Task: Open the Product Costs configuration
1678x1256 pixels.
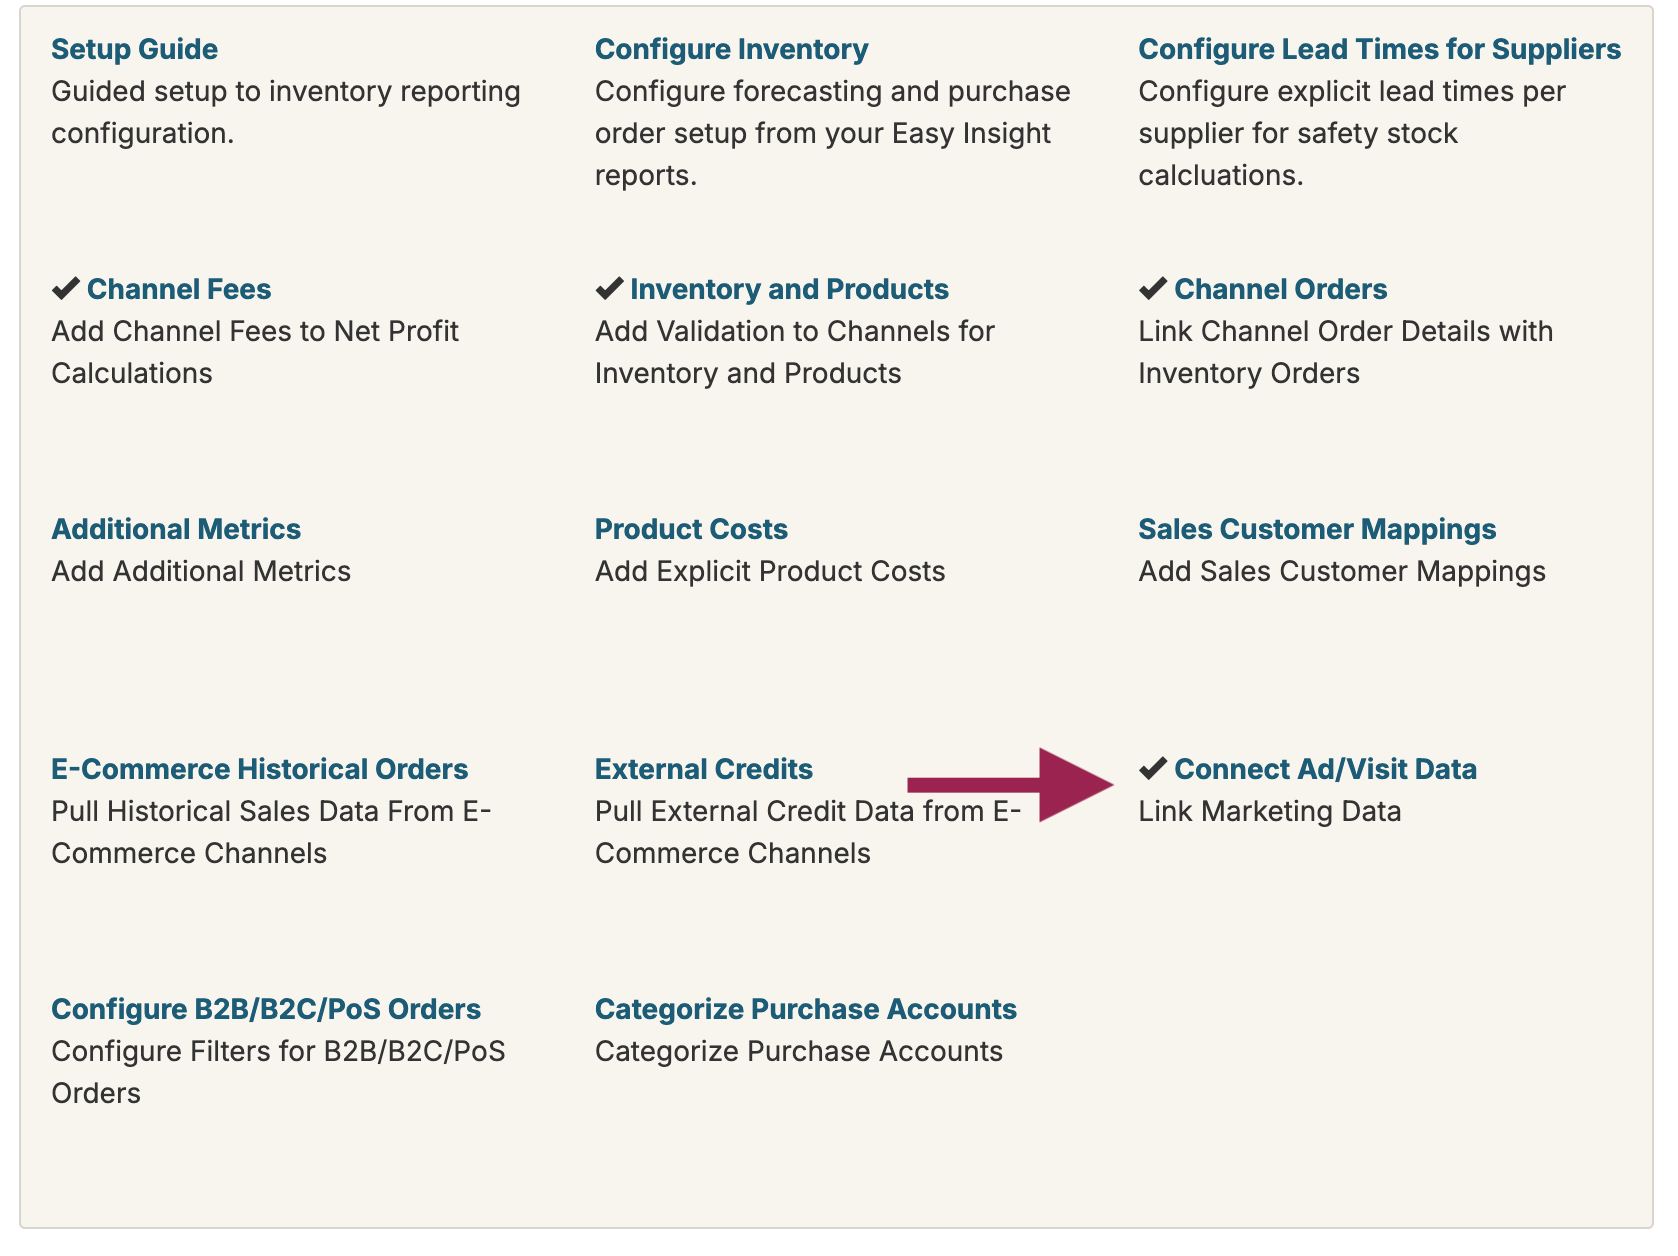Action: pos(691,529)
